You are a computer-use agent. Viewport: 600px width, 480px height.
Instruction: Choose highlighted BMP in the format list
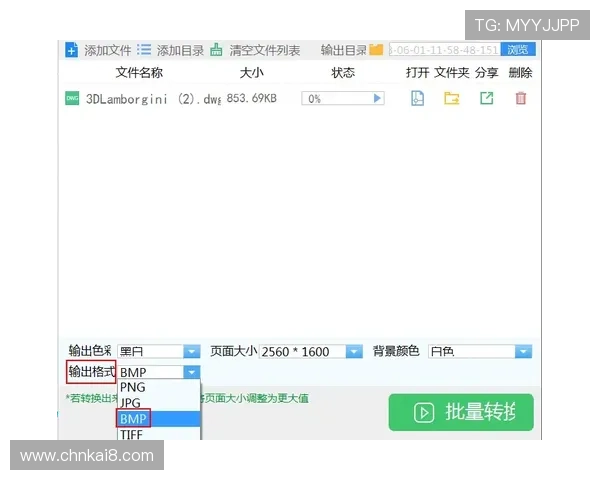coord(158,418)
